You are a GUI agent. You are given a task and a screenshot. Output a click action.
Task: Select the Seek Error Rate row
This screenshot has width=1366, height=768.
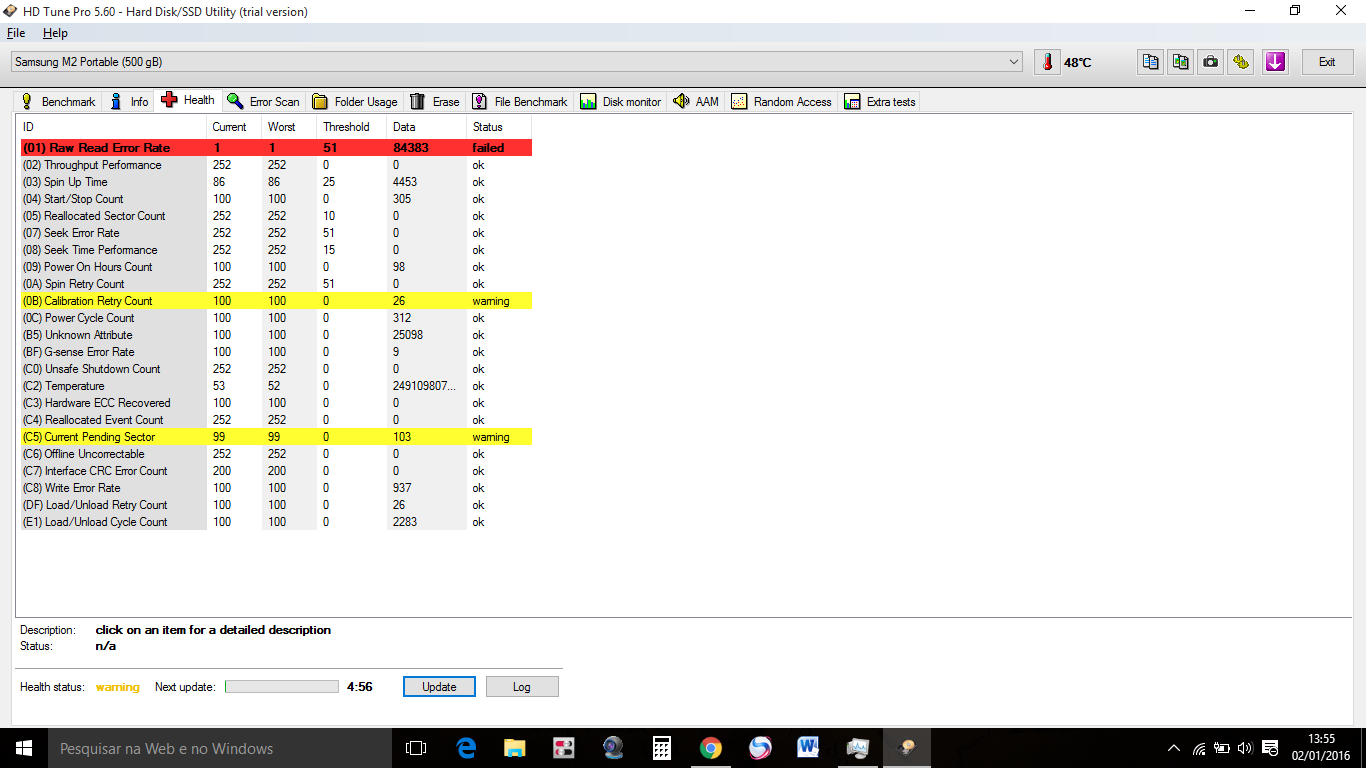point(276,233)
